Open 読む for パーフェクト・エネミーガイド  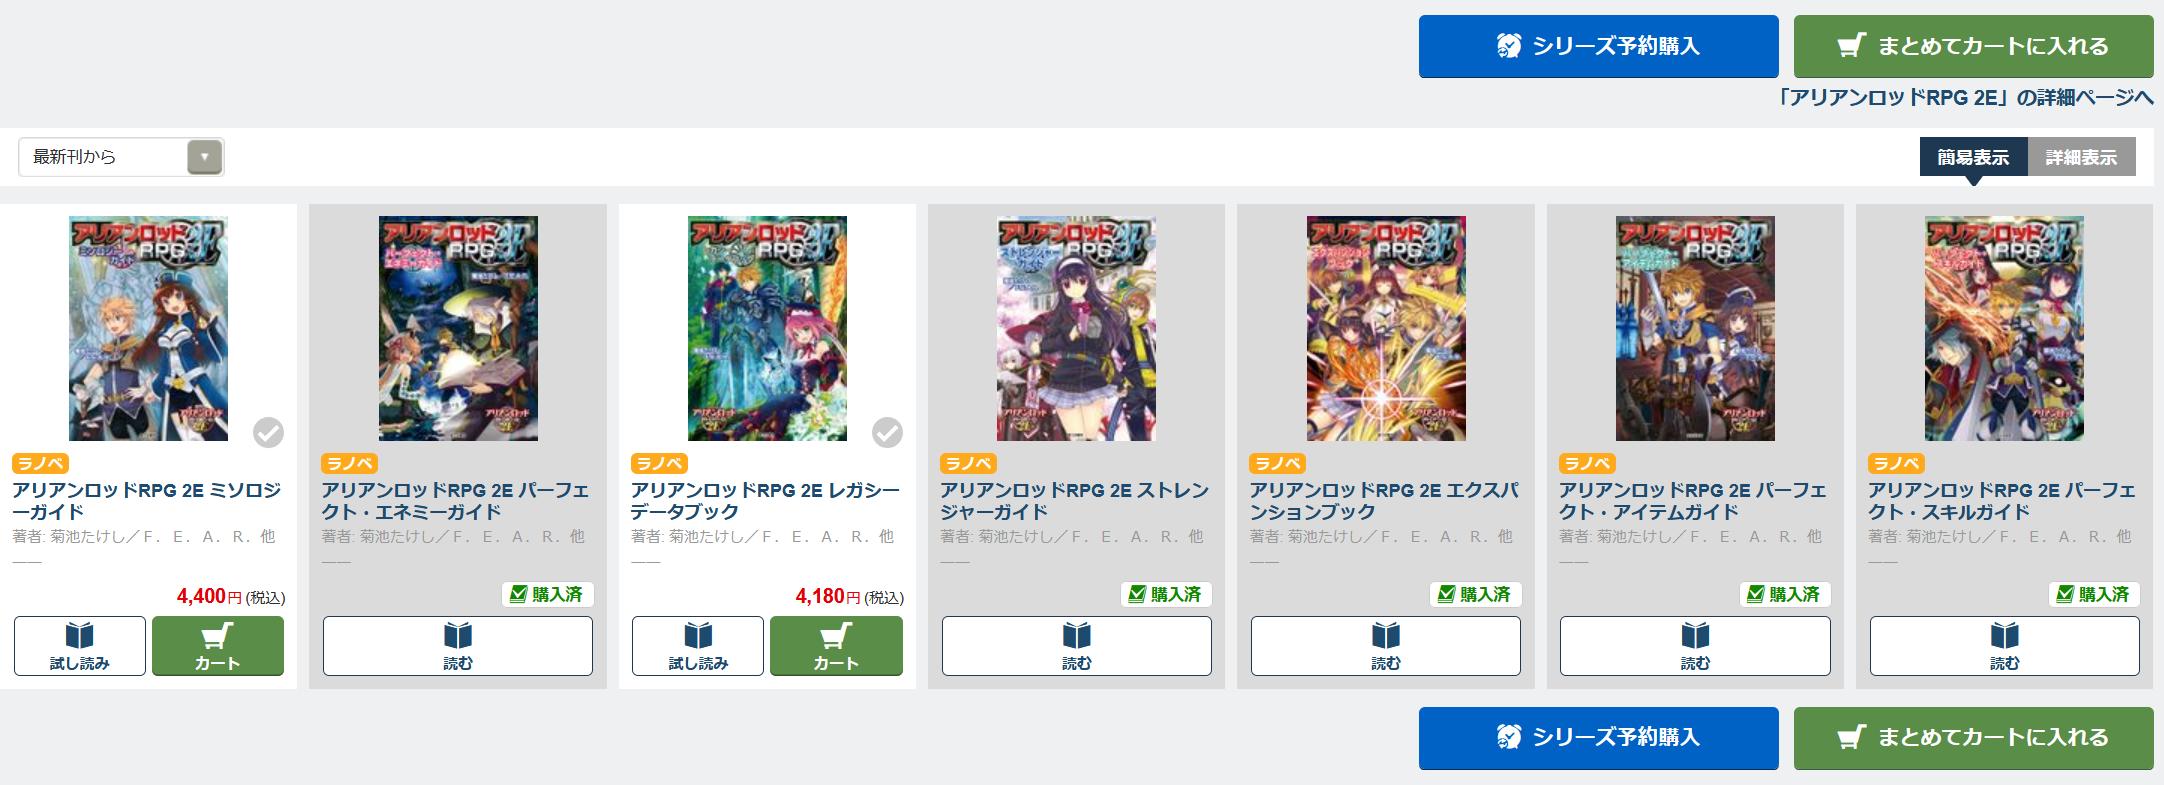click(x=458, y=646)
